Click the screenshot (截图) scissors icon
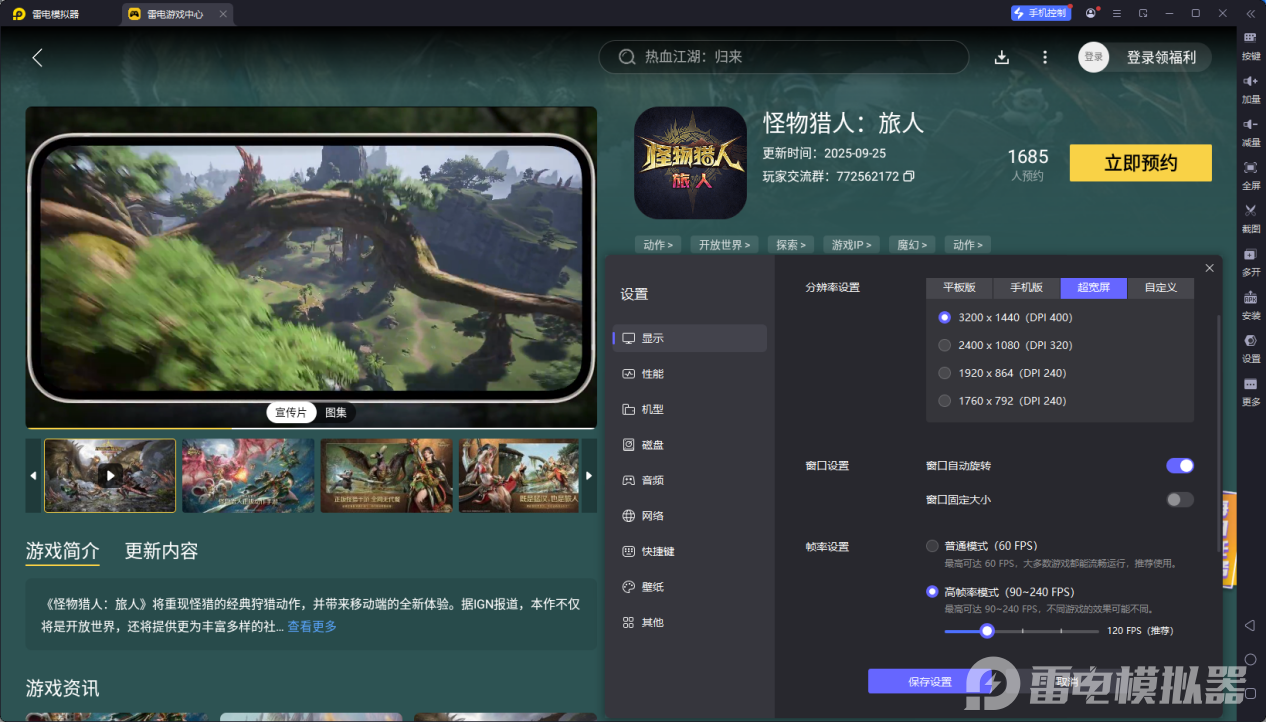The image size is (1266, 722). (x=1250, y=211)
